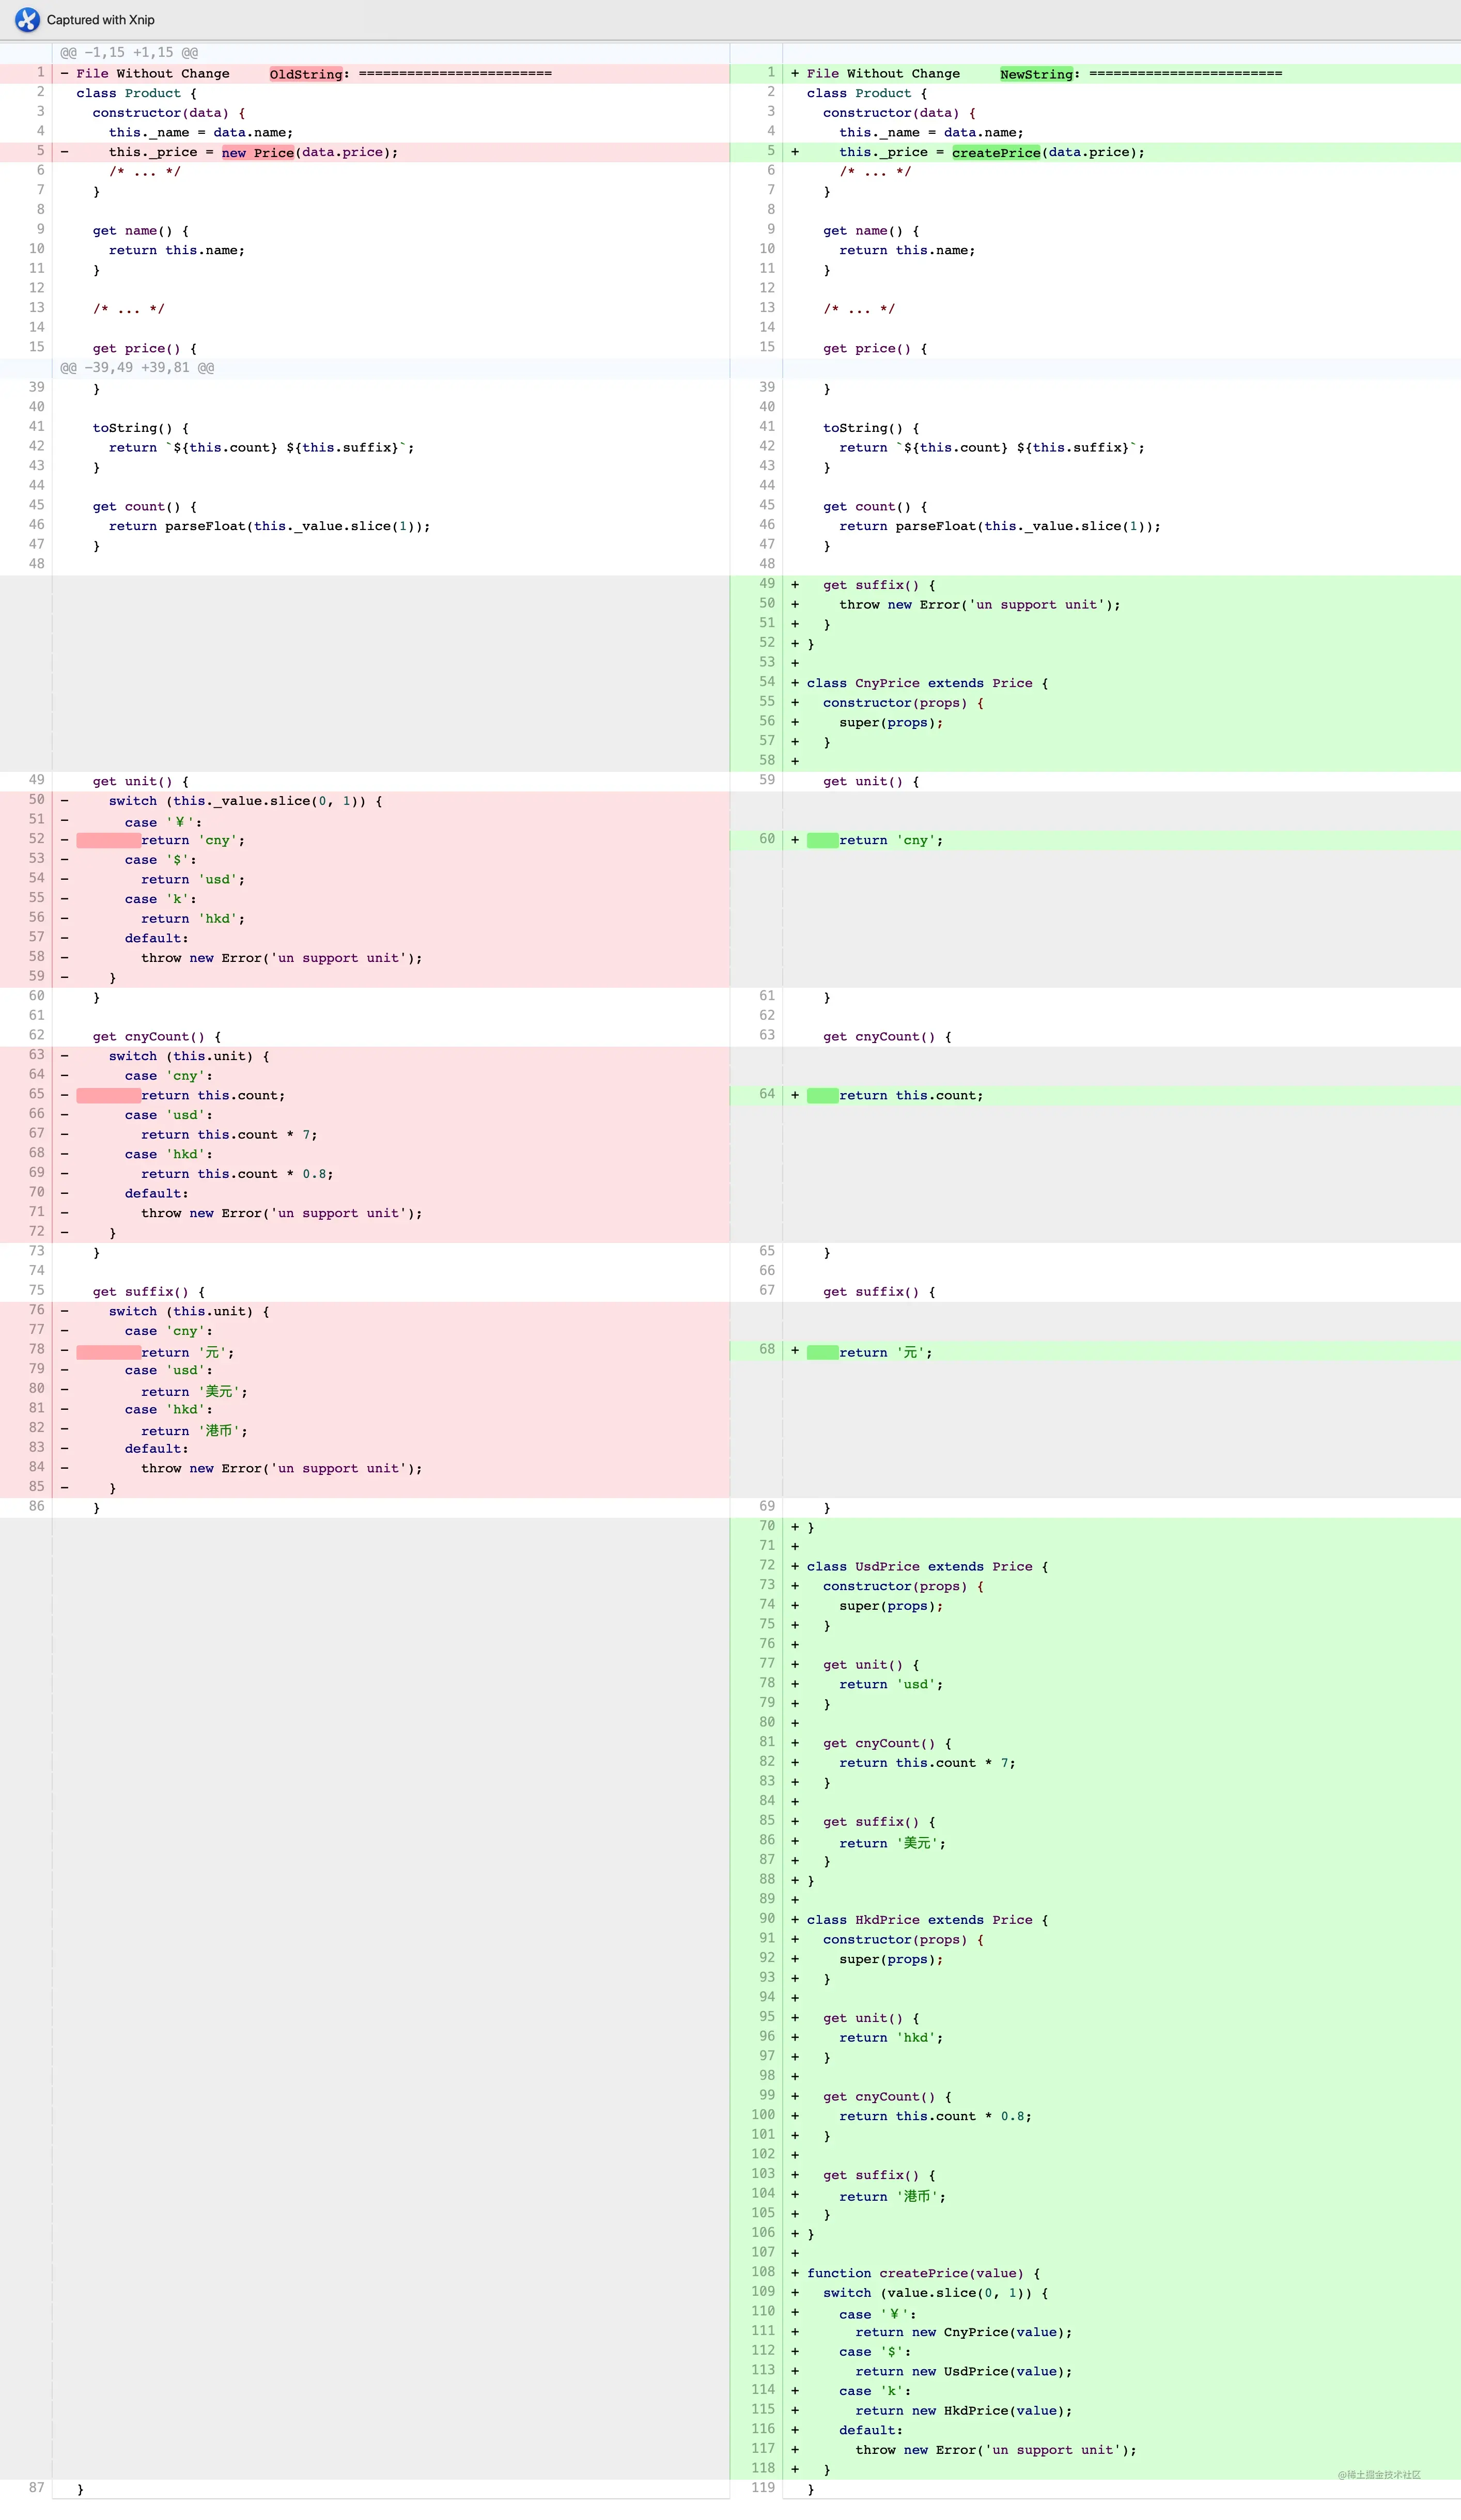Expand hunk header '@@ -39,49 +39,81 @@'
Image resolution: width=1461 pixels, height=2520 pixels.
coord(137,367)
